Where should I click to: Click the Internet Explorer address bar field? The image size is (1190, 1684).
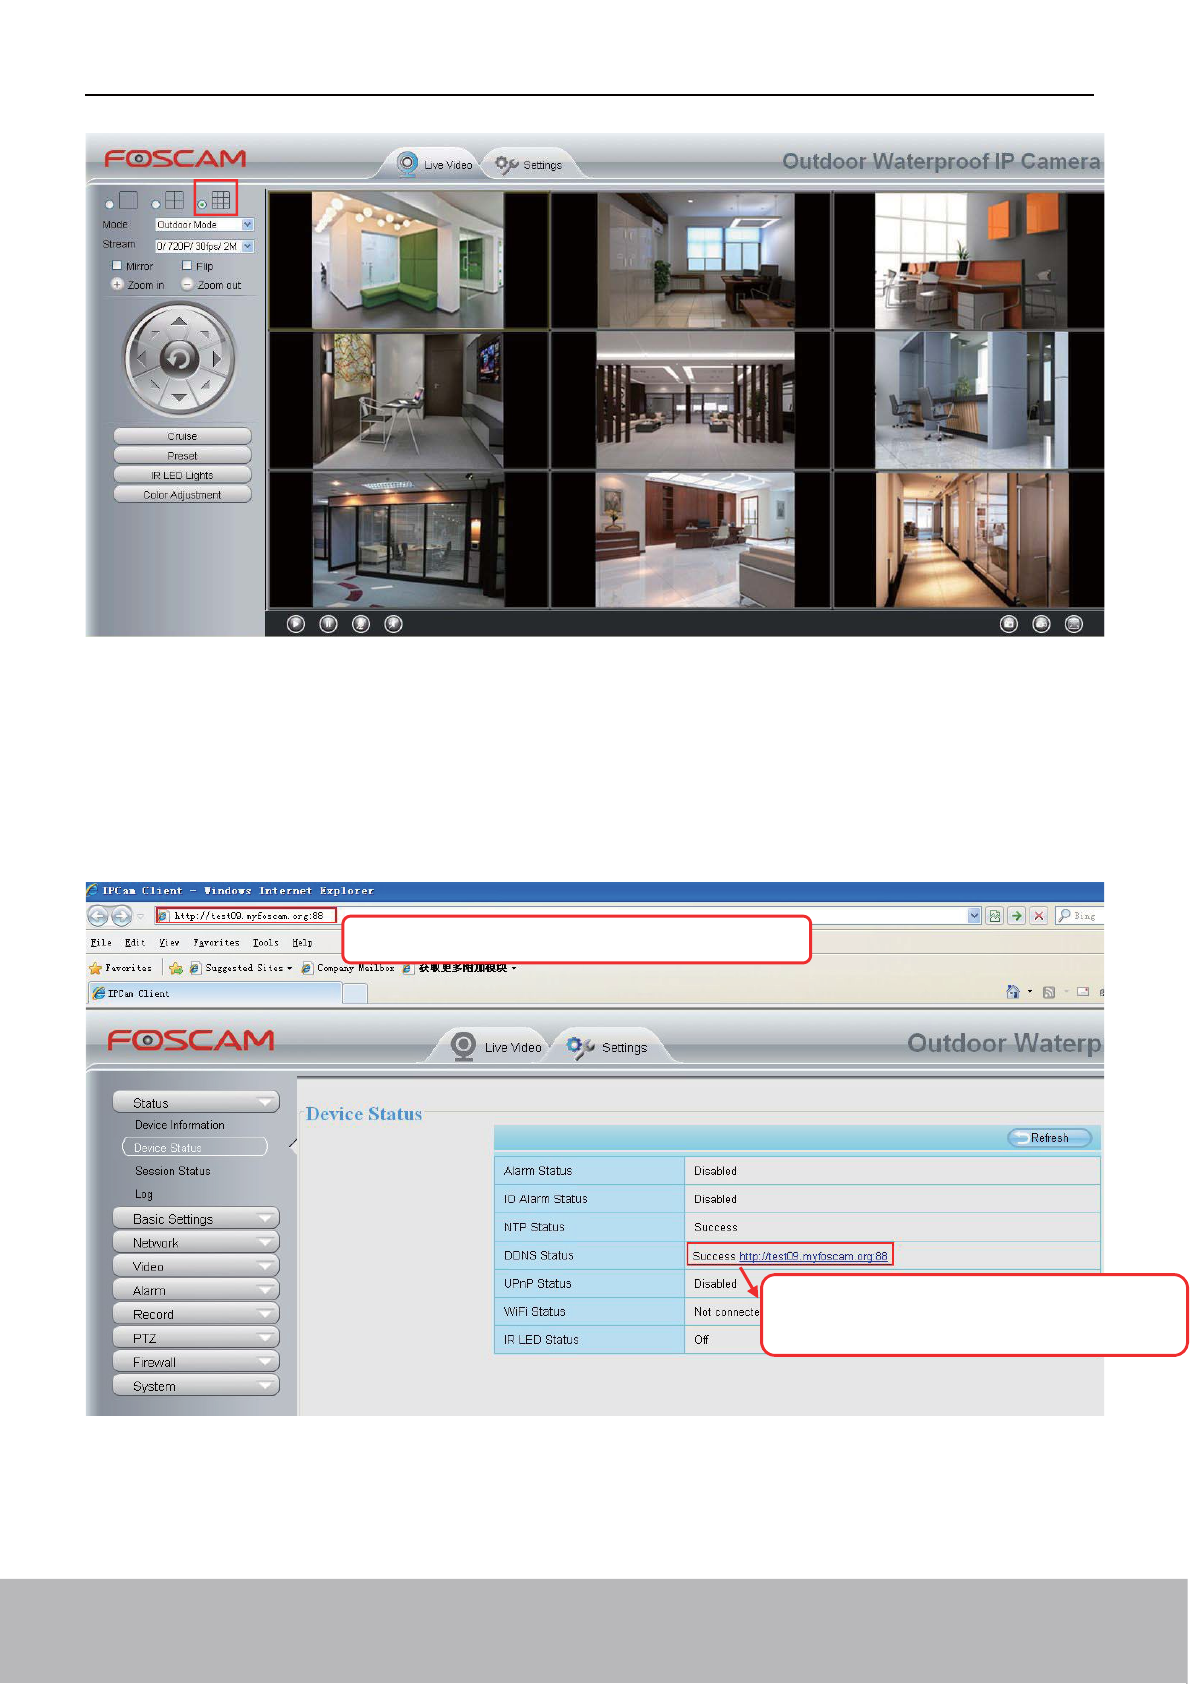click(x=568, y=915)
